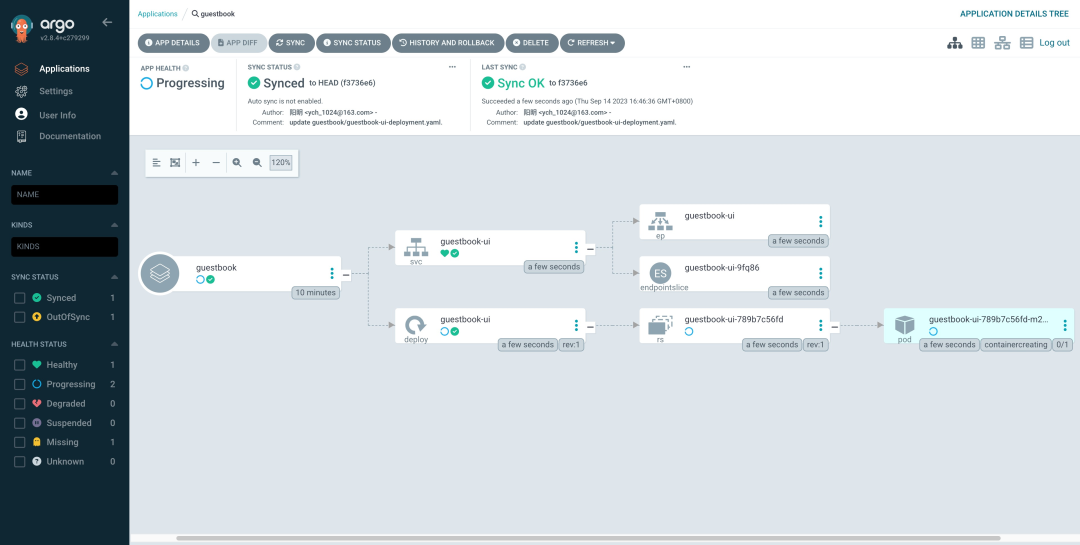Image resolution: width=1080 pixels, height=545 pixels.
Task: Collapse the HEALTH STATUS filter section
Action: [114, 345]
